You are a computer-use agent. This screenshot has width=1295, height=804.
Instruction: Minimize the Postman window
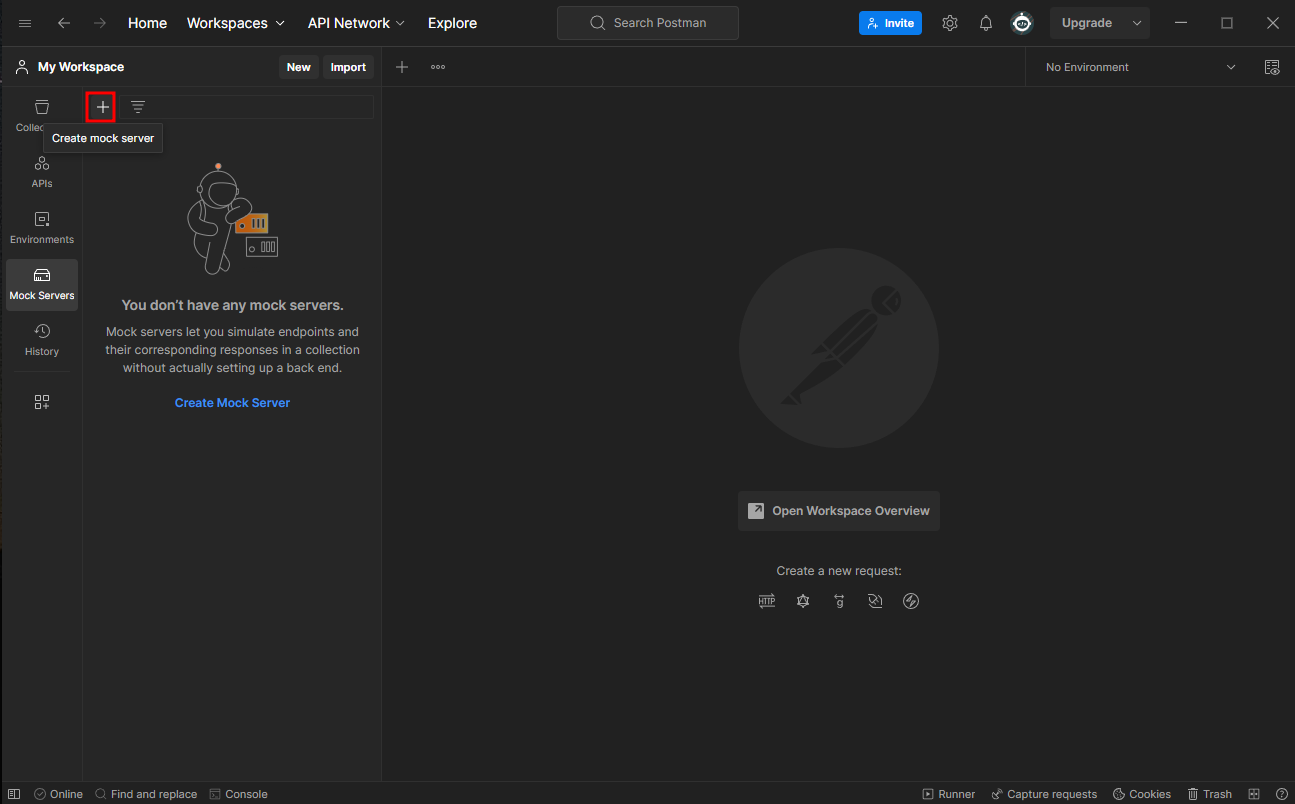coord(1182,23)
